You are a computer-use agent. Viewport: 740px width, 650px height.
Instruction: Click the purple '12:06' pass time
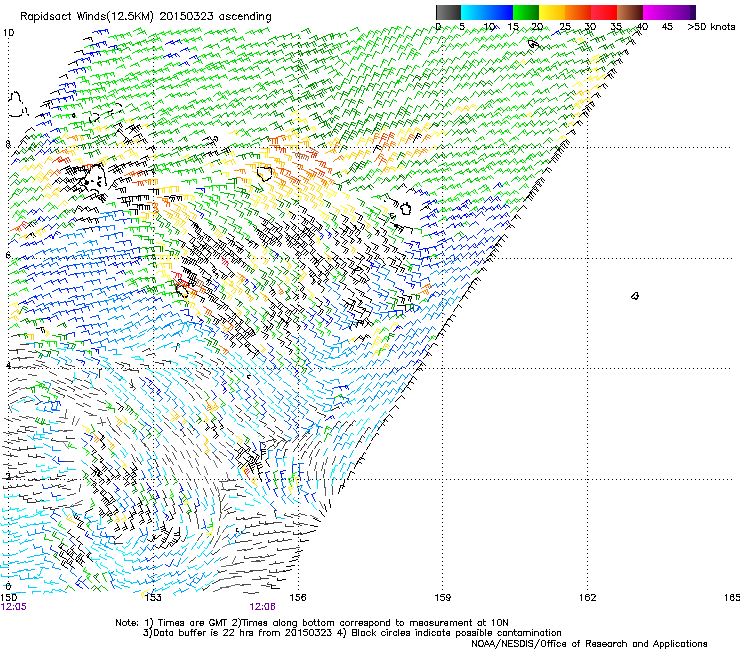[262, 607]
